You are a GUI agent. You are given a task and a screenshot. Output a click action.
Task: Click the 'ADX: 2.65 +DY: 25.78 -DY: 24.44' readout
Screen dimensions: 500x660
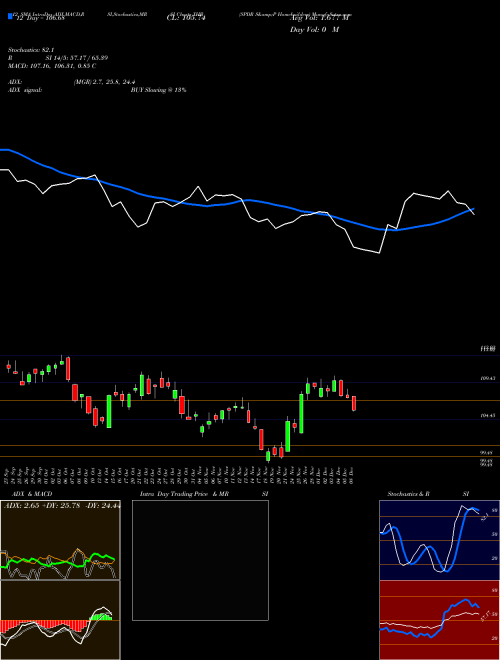(62, 506)
